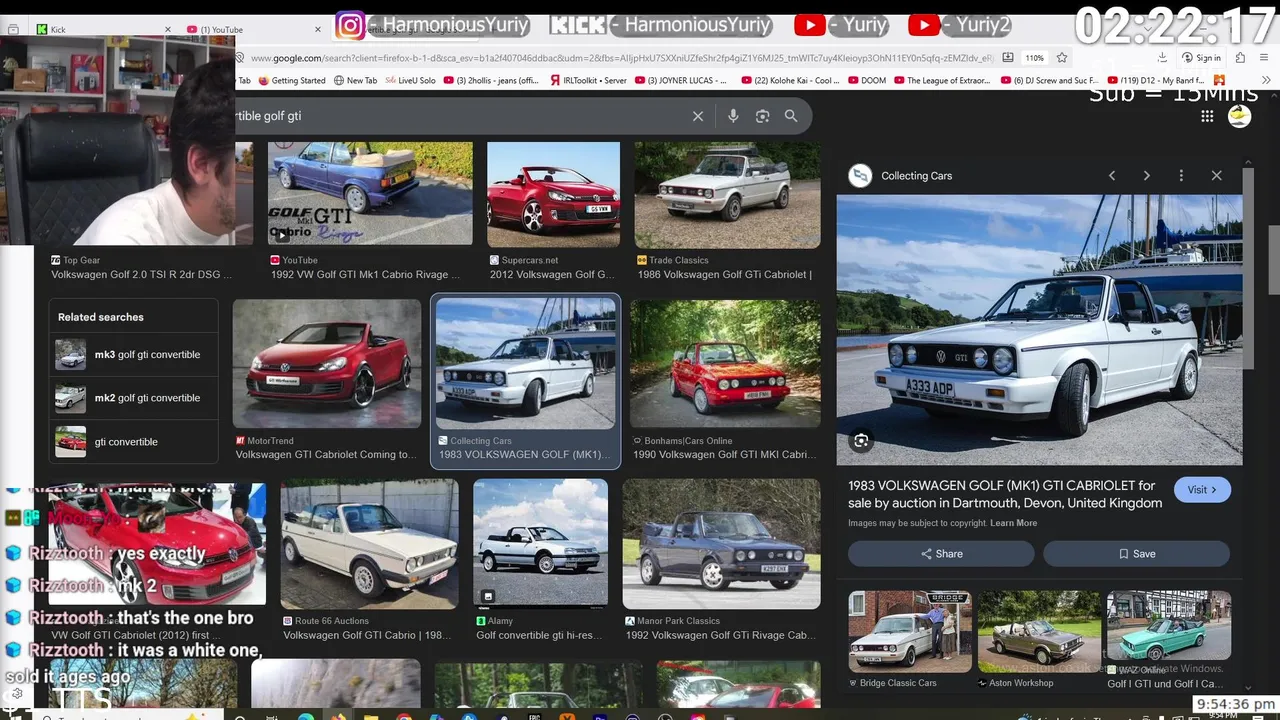The height and width of the screenshot is (720, 1280).
Task: Click inside the Google search text field
Action: (x=460, y=116)
